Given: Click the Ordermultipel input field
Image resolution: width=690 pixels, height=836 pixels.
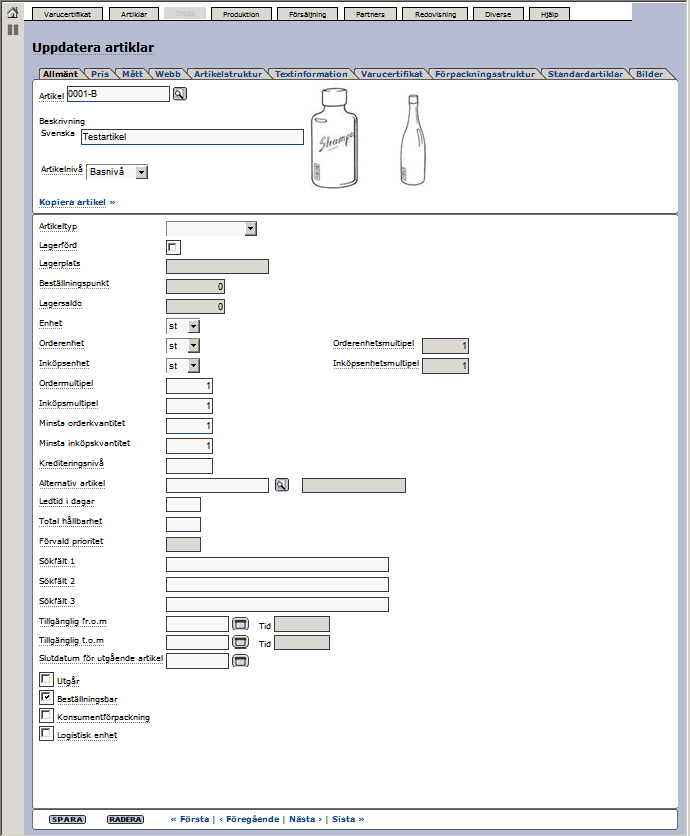Looking at the screenshot, I should tap(189, 386).
